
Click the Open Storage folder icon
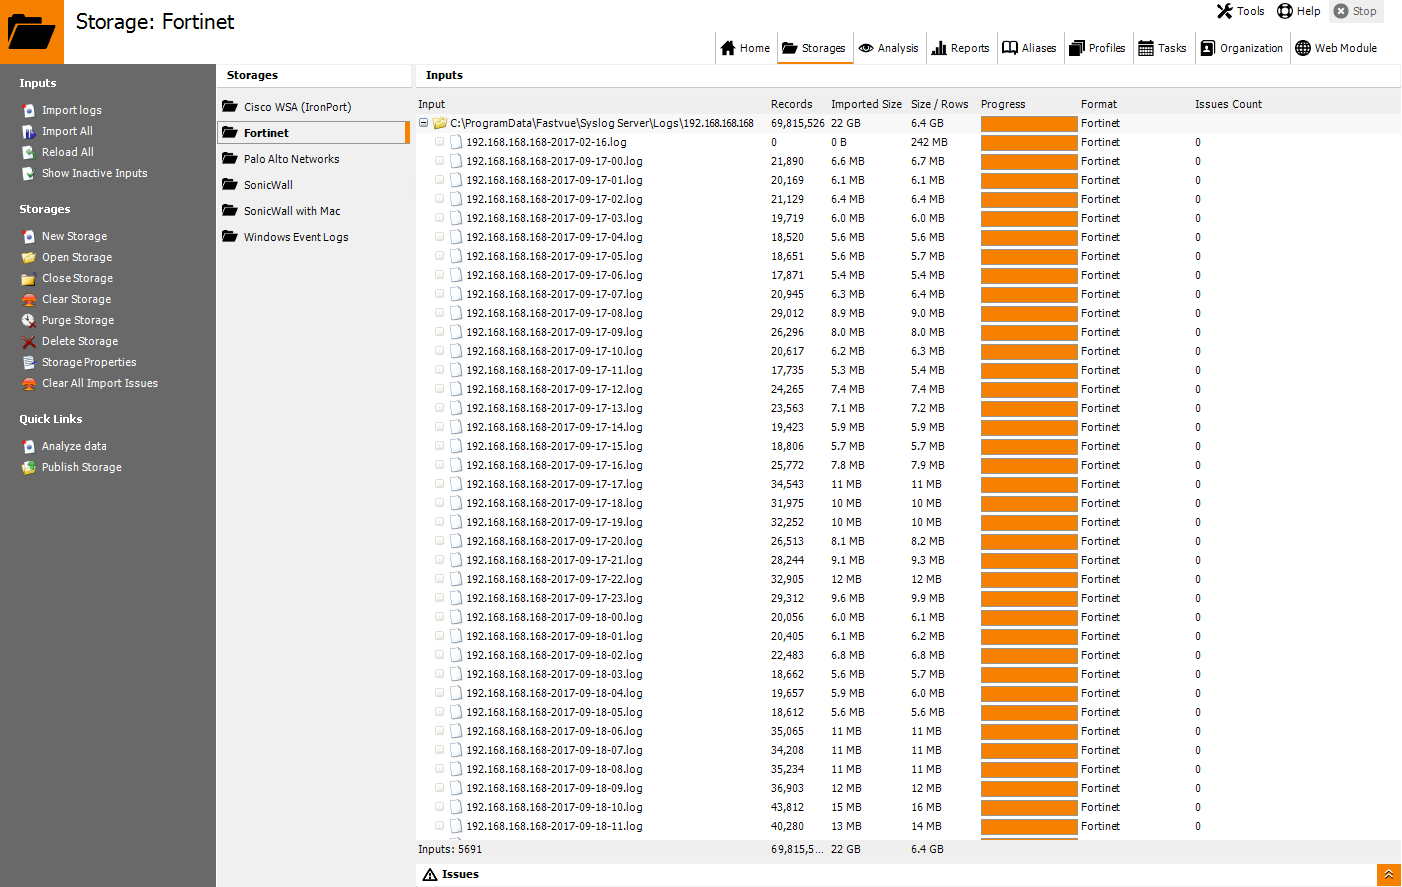[29, 257]
